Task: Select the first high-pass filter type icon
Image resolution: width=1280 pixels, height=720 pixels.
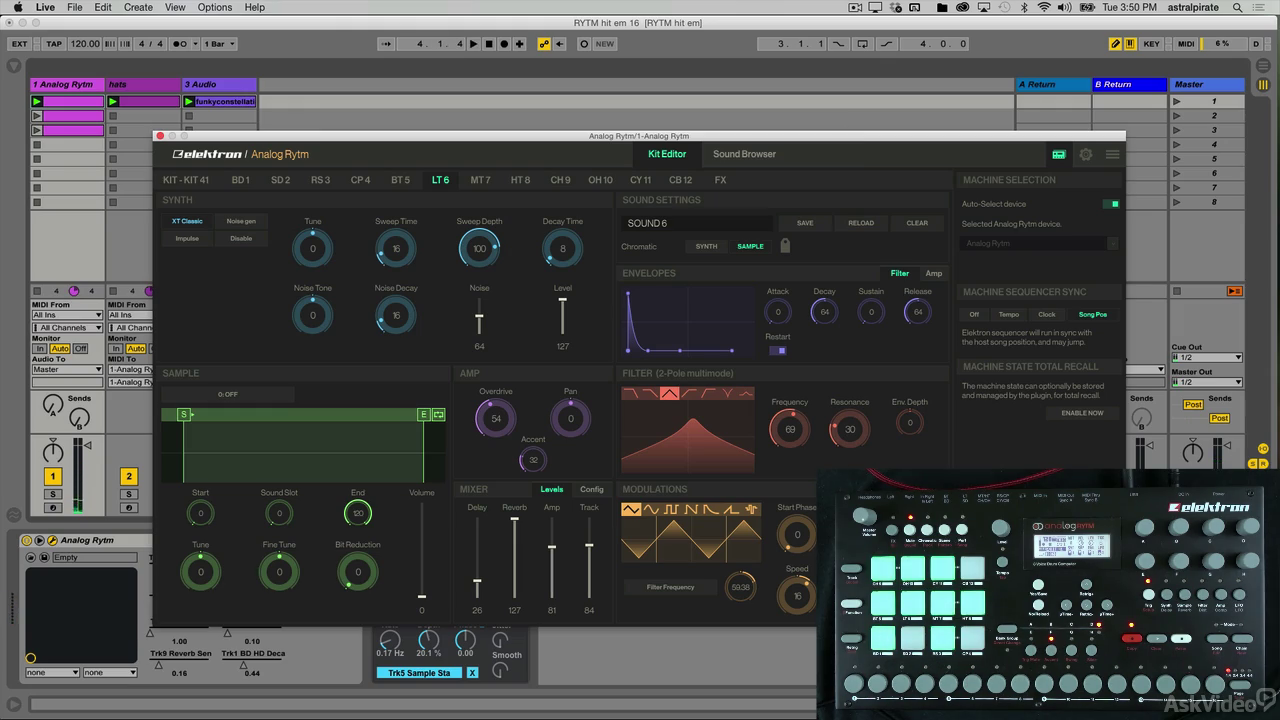Action: (x=688, y=393)
